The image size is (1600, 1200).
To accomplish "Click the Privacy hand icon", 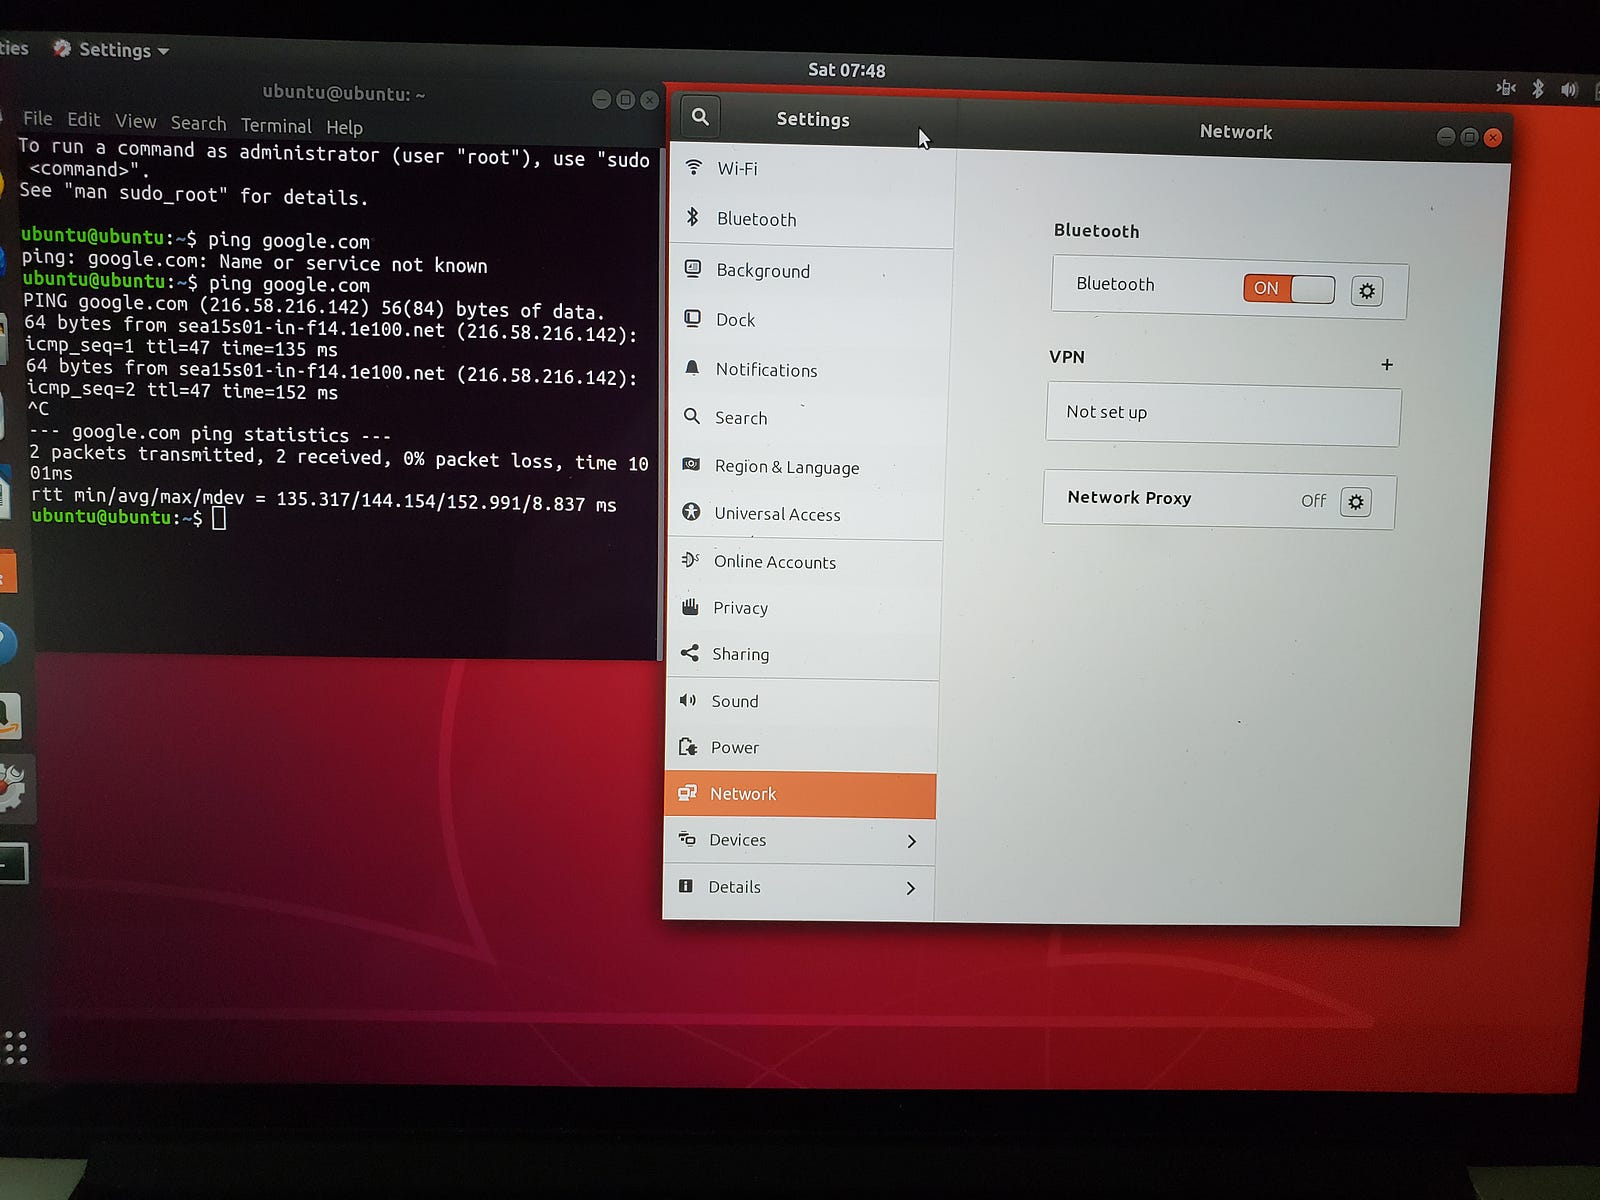I will [690, 606].
